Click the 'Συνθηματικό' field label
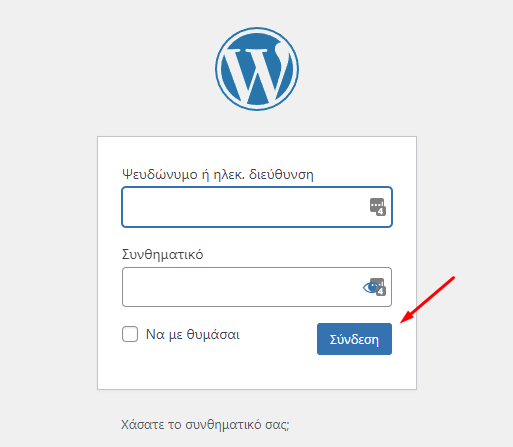Screen dimensions: 513x447 162,255
